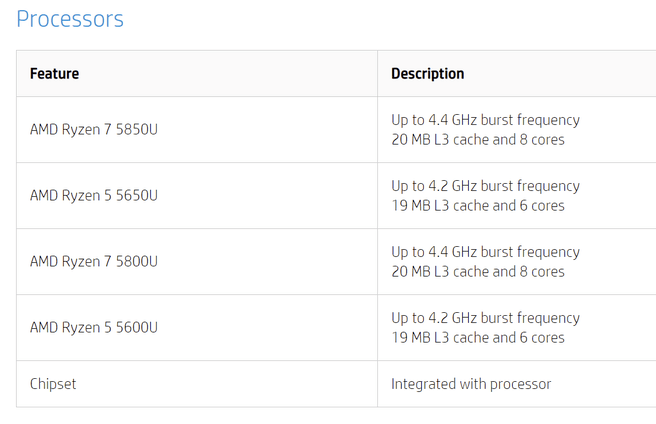Screen dimensions: 656x424
Task: Click the Description column header
Action: click(427, 74)
